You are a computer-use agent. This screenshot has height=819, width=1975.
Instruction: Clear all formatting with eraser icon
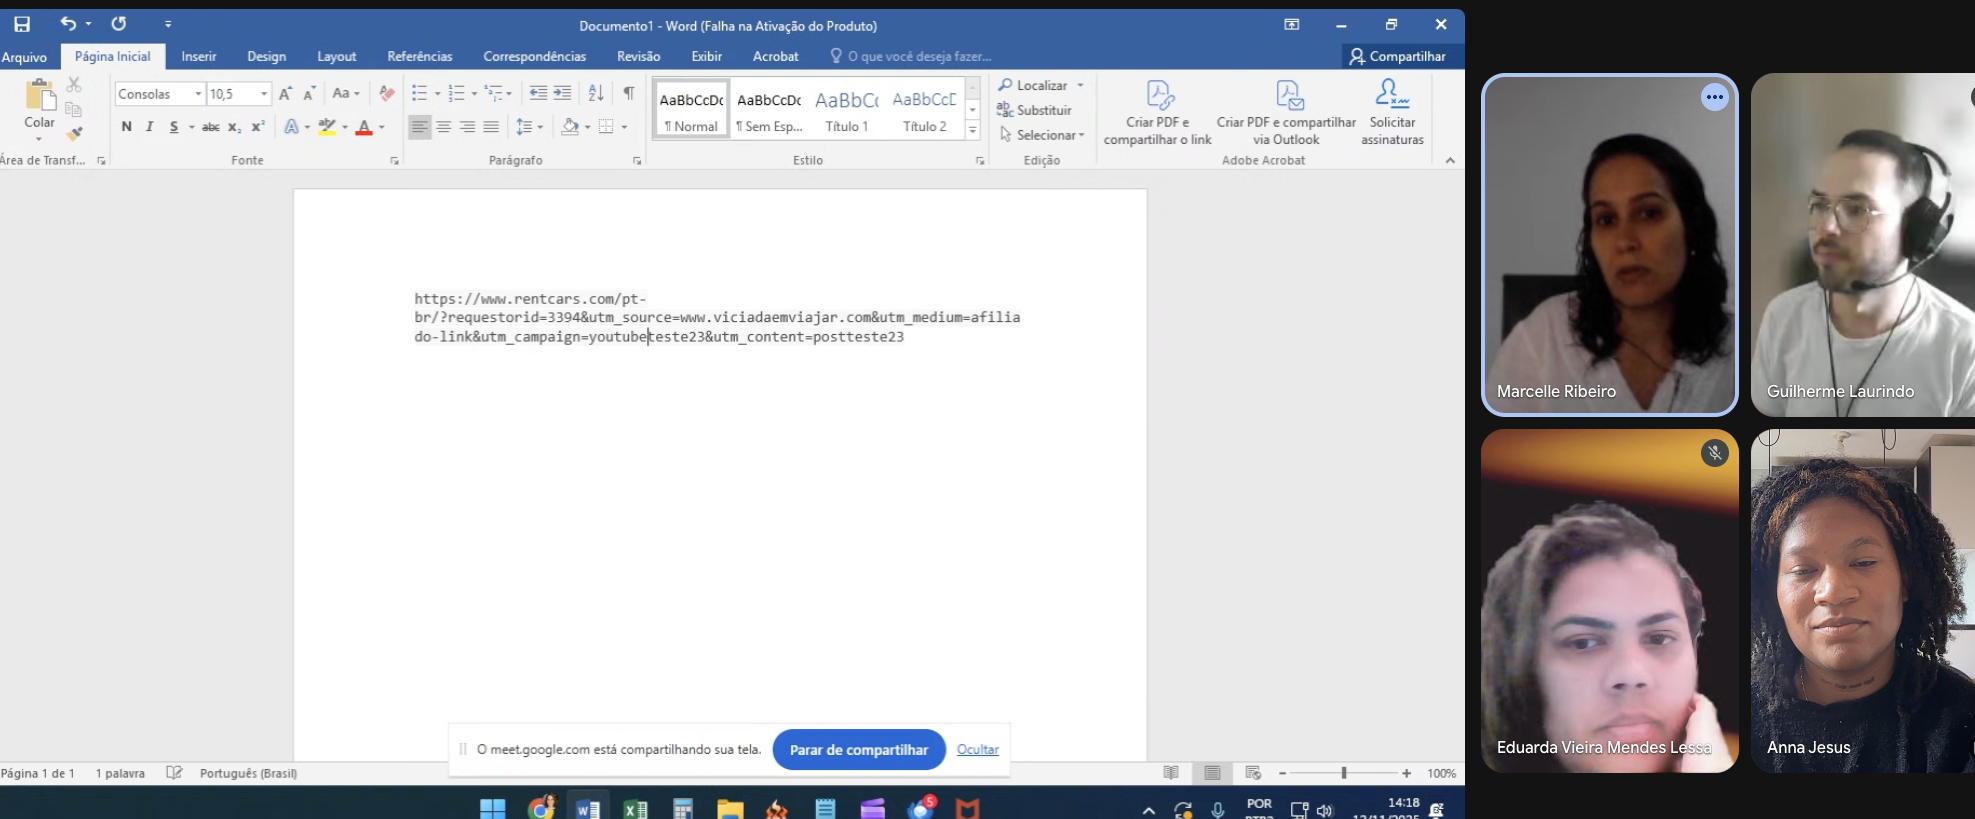(x=387, y=93)
